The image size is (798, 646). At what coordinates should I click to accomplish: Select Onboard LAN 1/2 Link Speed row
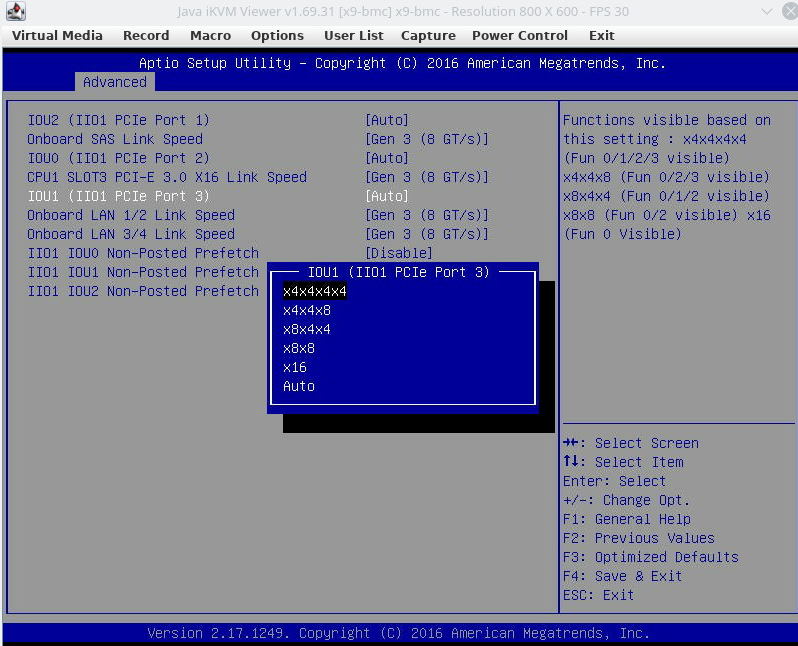131,215
